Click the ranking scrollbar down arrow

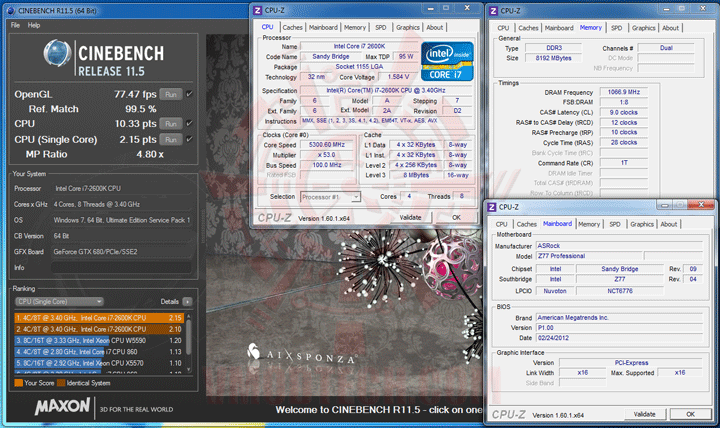[188, 370]
